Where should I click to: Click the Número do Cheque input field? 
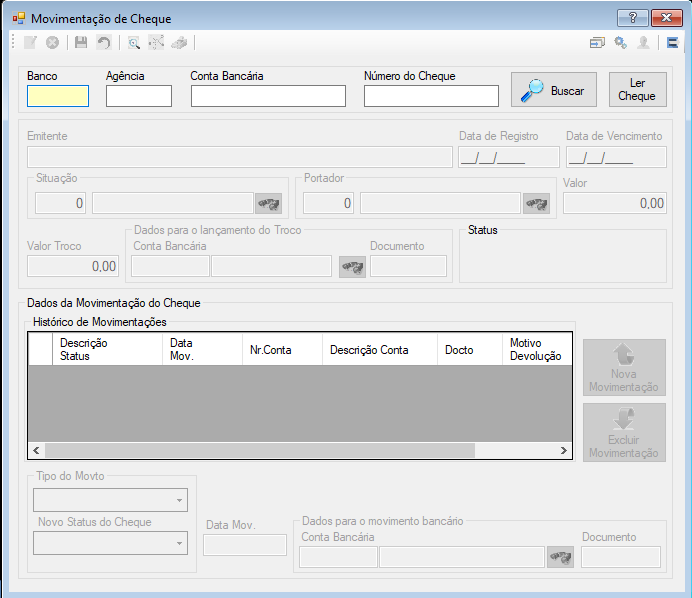pyautogui.click(x=431, y=96)
